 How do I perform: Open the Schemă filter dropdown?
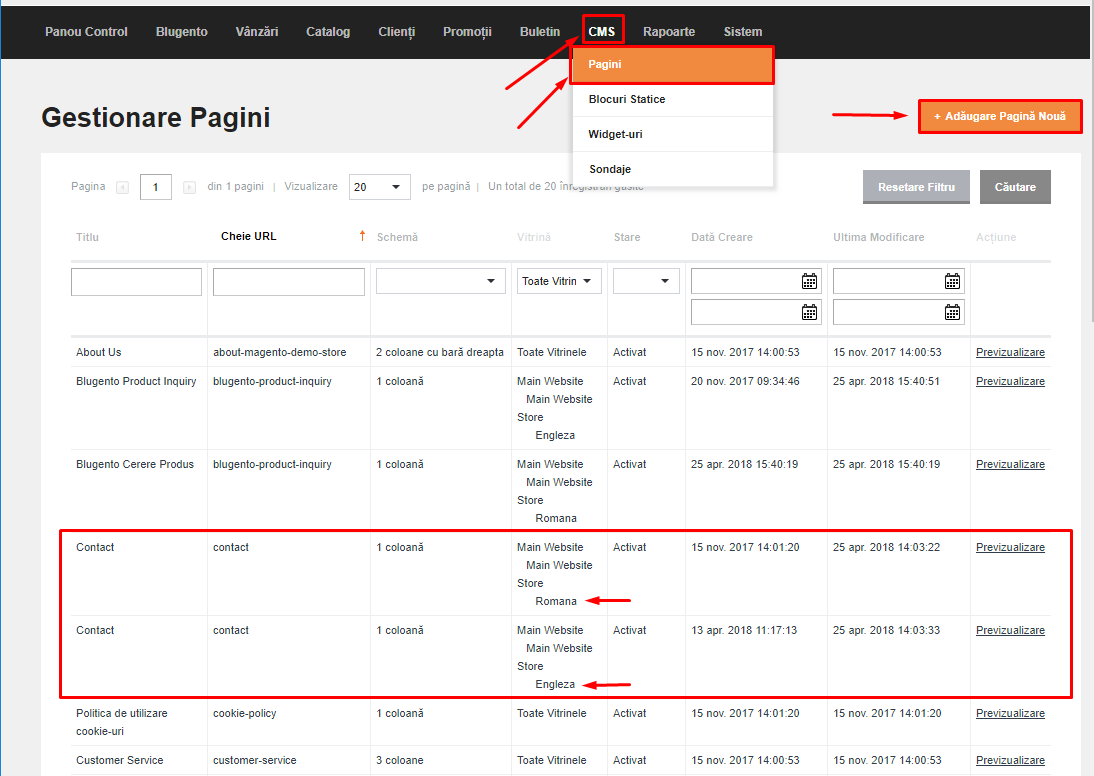pyautogui.click(x=440, y=281)
